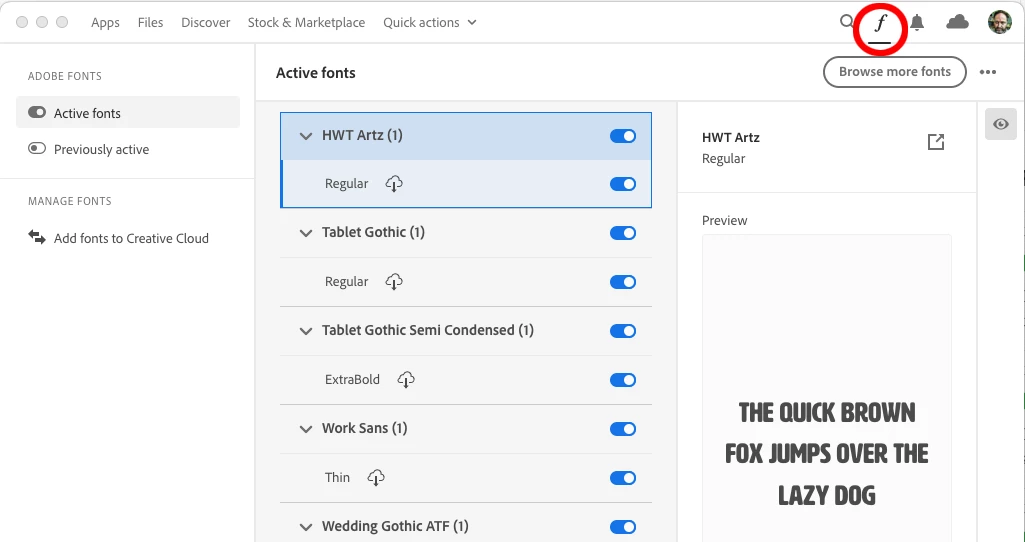
Task: Collapse Tablet Gothic Semi Condensed chevron
Action: (305, 331)
